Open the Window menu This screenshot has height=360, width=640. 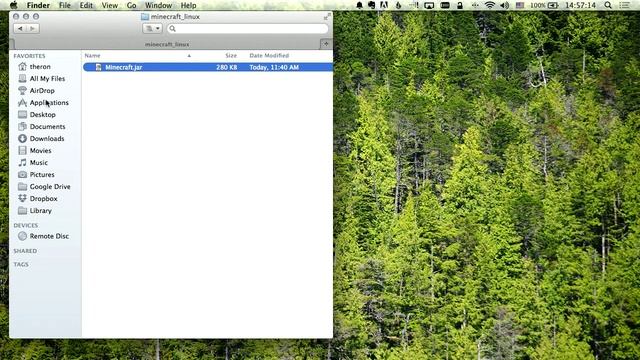click(x=158, y=5)
